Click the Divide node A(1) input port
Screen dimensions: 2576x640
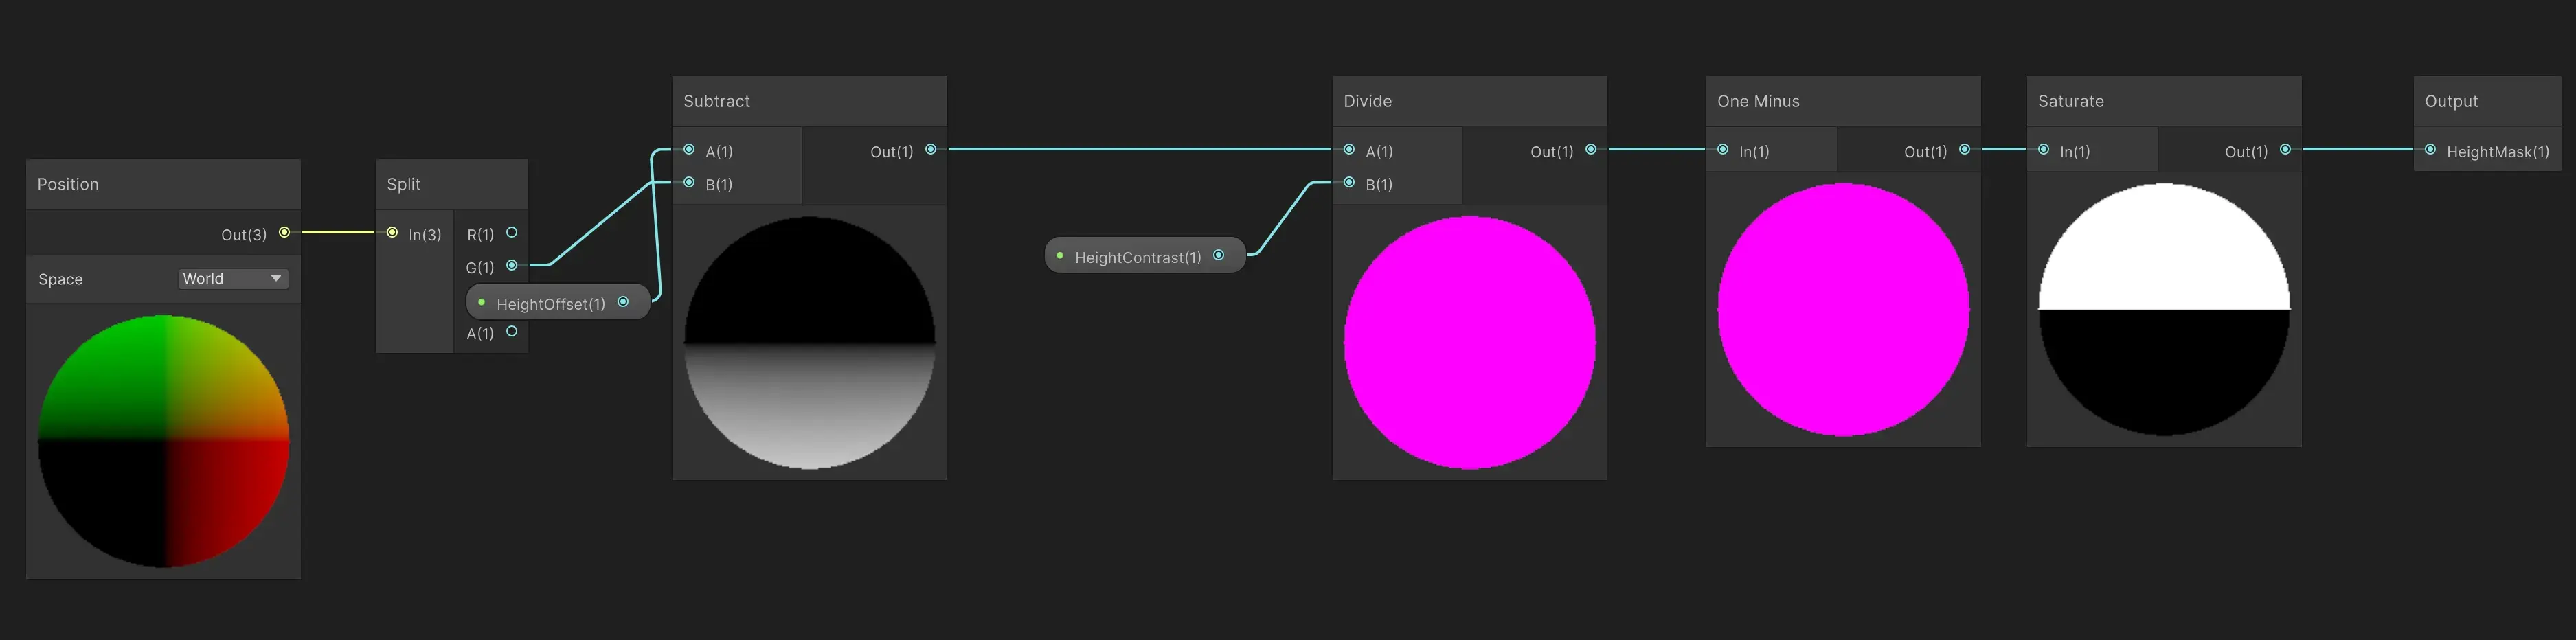tap(1349, 150)
